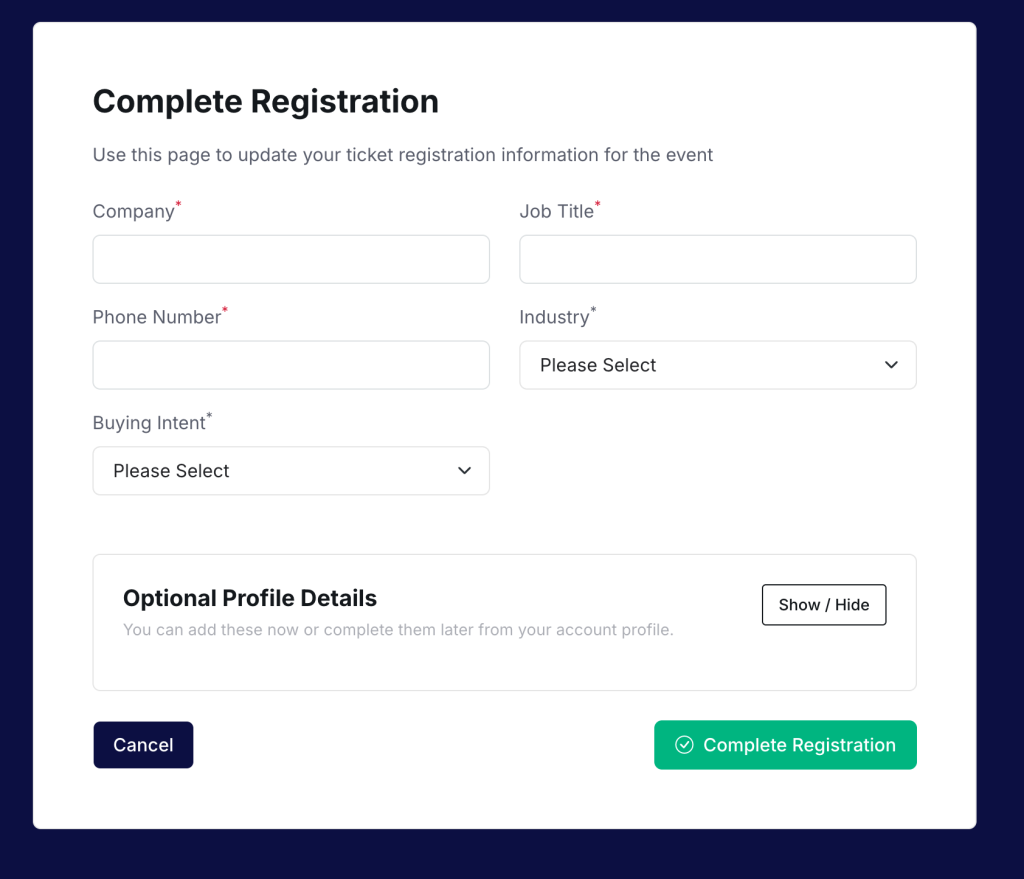Click the chevron arrow in Industry select
The width and height of the screenshot is (1024, 879).
892,365
